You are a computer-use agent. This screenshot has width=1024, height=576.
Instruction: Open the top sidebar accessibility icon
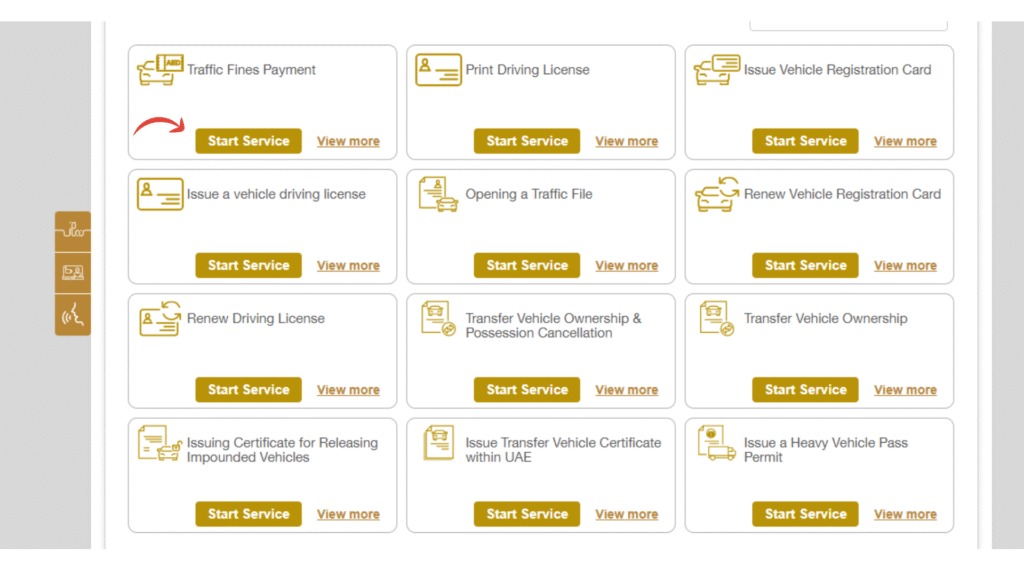pyautogui.click(x=72, y=231)
